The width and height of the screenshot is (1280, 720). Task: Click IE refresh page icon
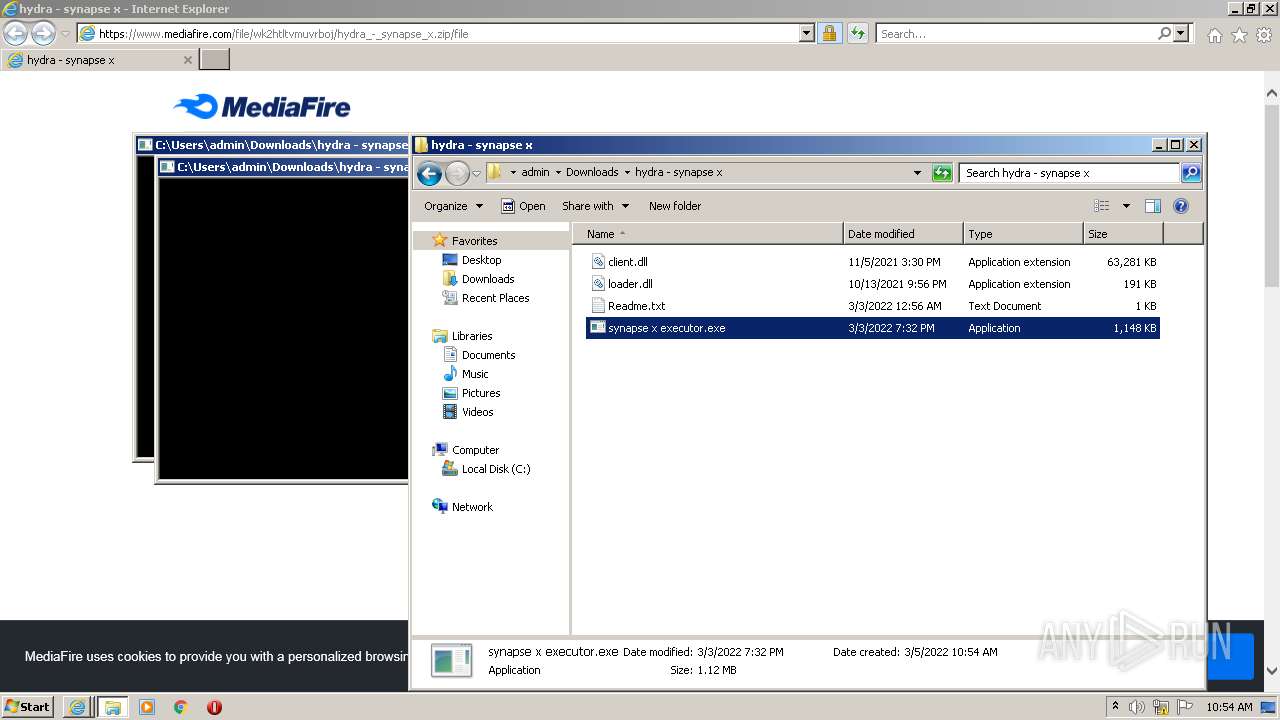tap(857, 33)
